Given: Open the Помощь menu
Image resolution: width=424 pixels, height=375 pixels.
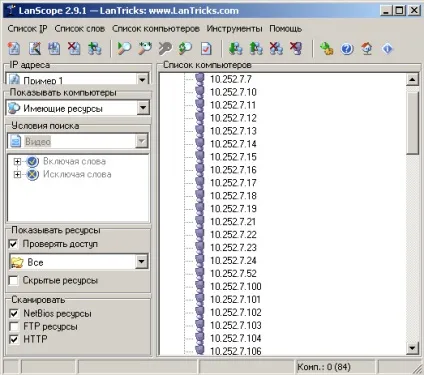Looking at the screenshot, I should click(x=286, y=29).
